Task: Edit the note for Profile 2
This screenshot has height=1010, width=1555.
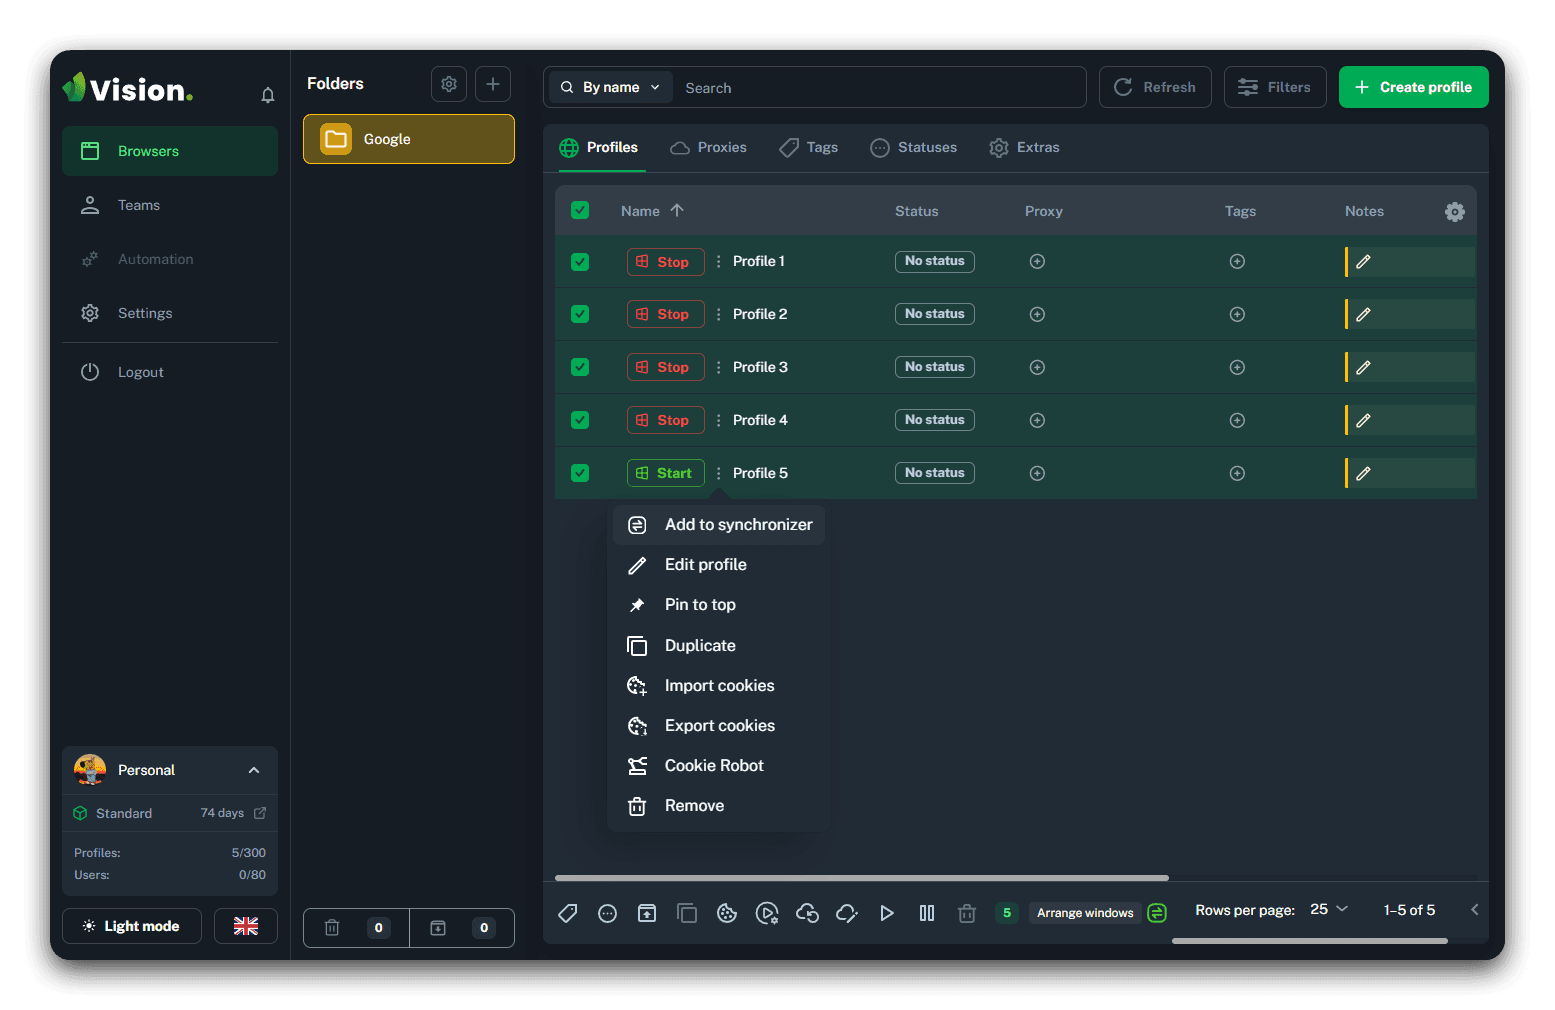Action: [1363, 315]
